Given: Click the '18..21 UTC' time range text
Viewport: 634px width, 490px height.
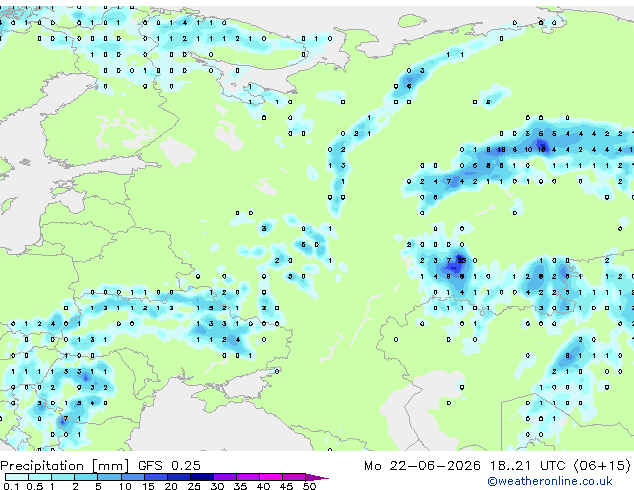Looking at the screenshot, I should pos(527,466).
